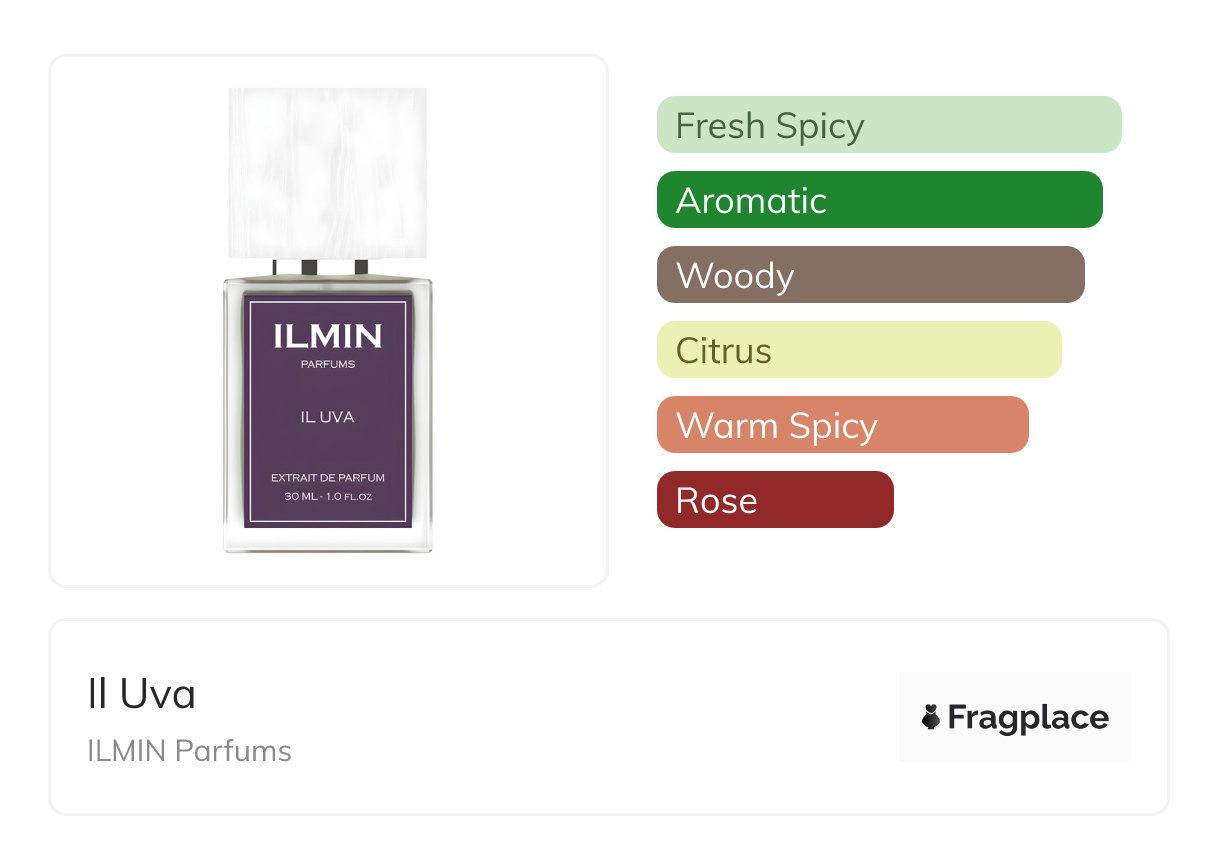1218x864 pixels.
Task: Select the green Aromatic accord bar
Action: [x=879, y=200]
